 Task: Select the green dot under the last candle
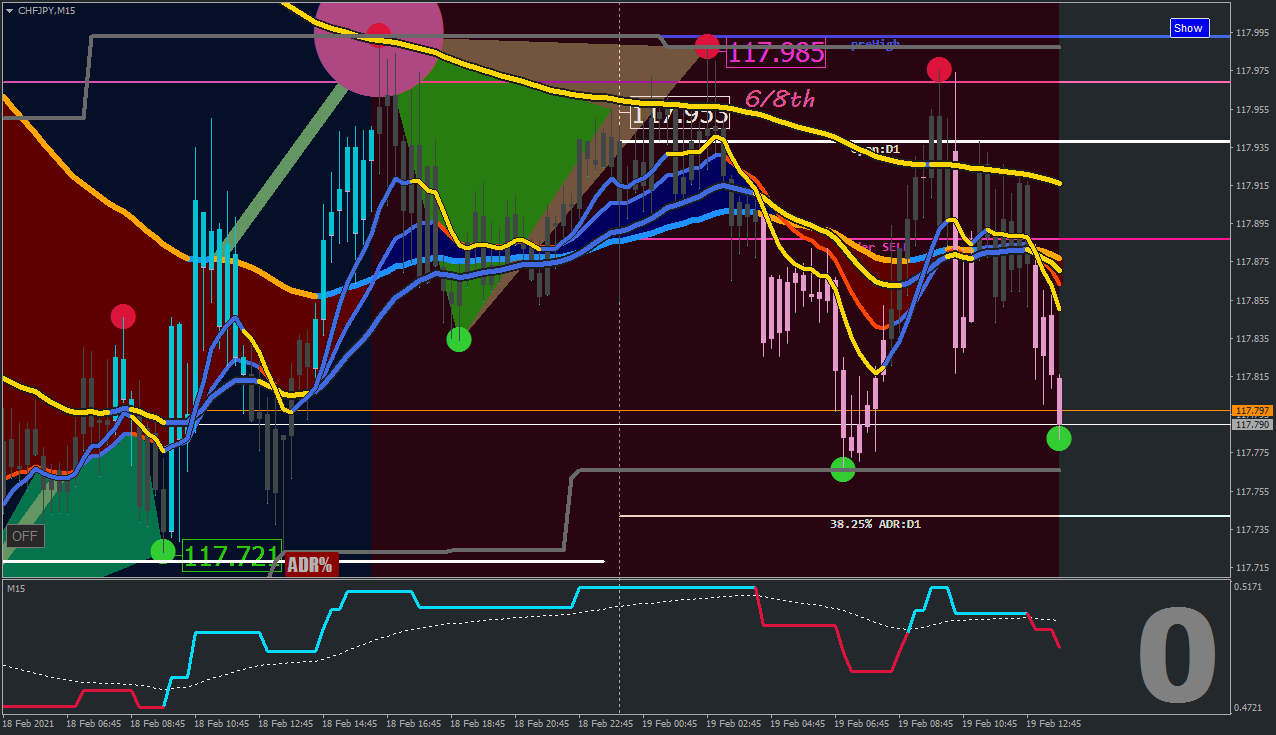(1058, 438)
